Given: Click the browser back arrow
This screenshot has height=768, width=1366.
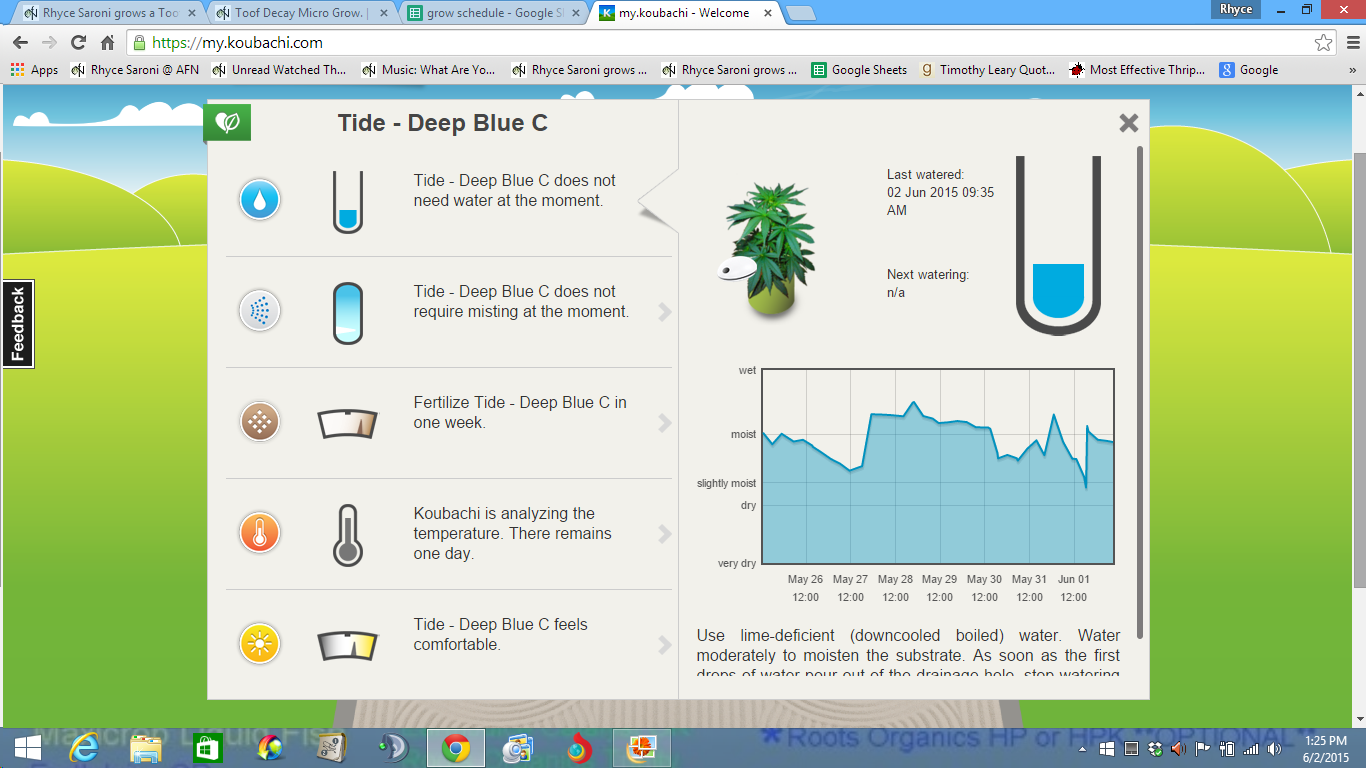Looking at the screenshot, I should pyautogui.click(x=20, y=43).
